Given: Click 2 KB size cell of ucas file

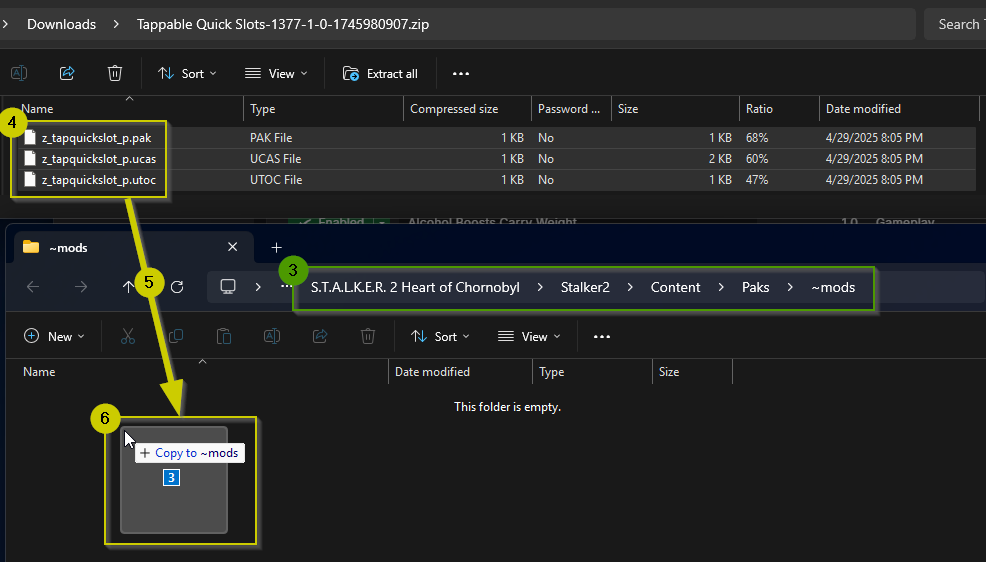Looking at the screenshot, I should point(720,159).
